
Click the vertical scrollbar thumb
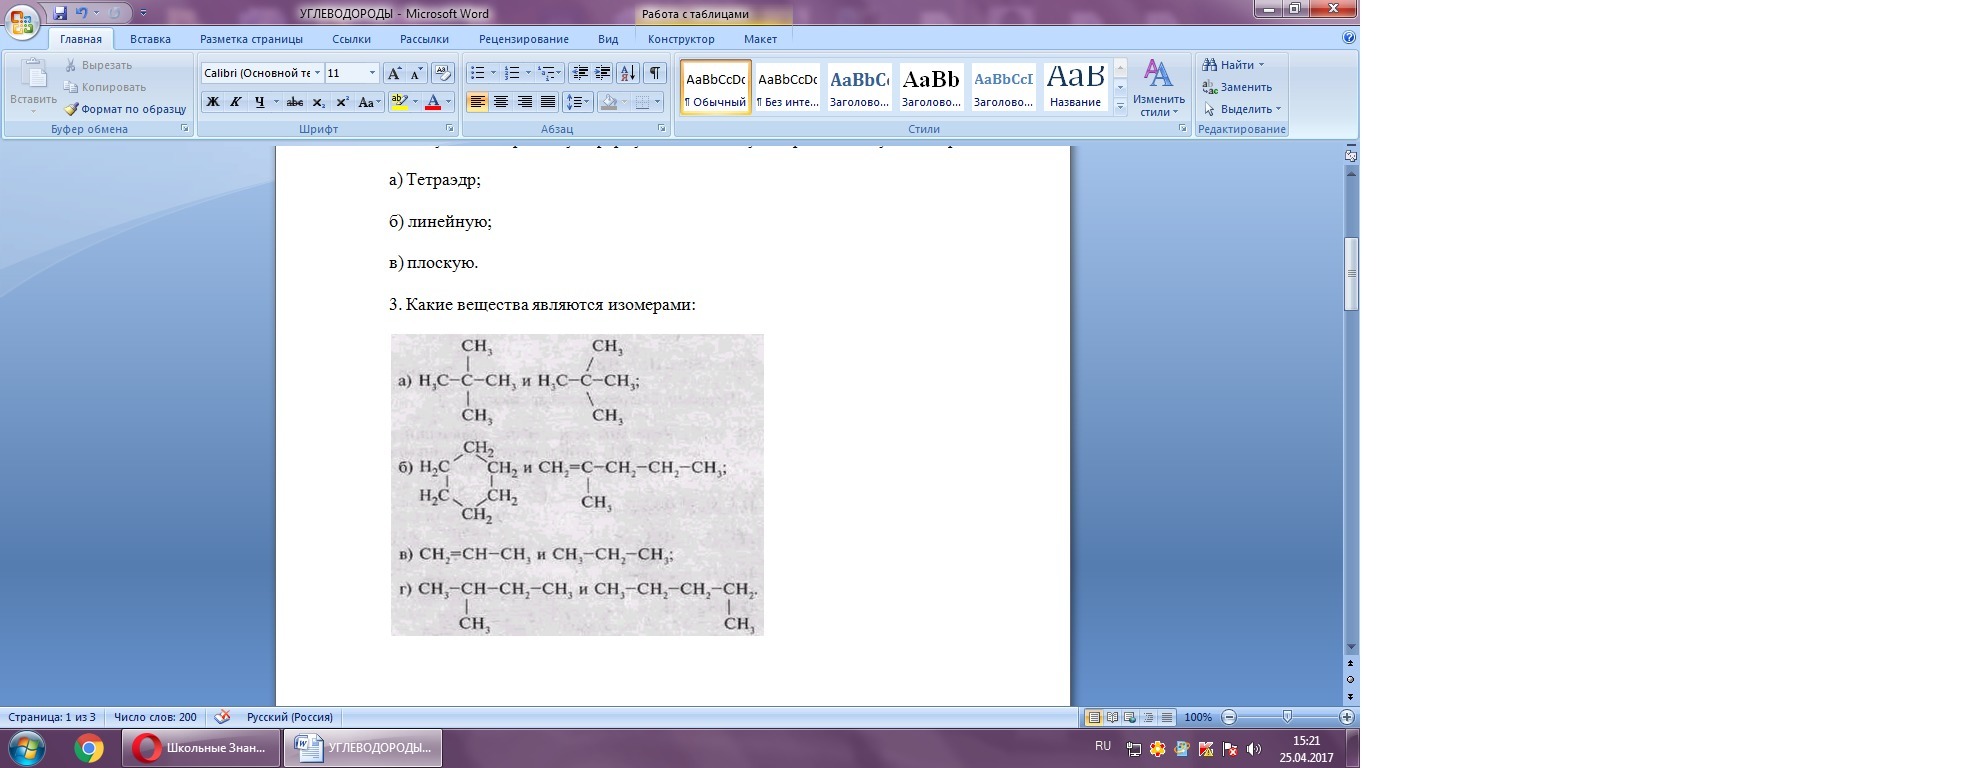click(1351, 274)
